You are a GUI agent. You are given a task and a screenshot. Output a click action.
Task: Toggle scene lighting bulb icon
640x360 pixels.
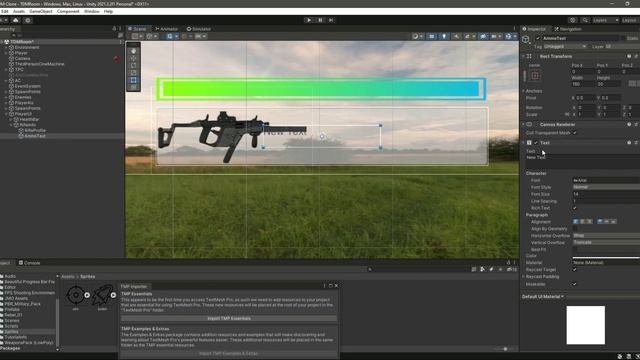click(x=444, y=36)
